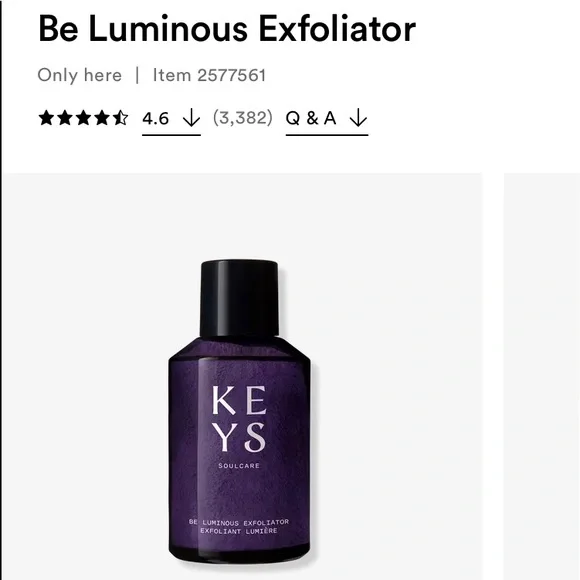The image size is (580, 580).
Task: Open the partially visible next product image
Action: point(542,377)
